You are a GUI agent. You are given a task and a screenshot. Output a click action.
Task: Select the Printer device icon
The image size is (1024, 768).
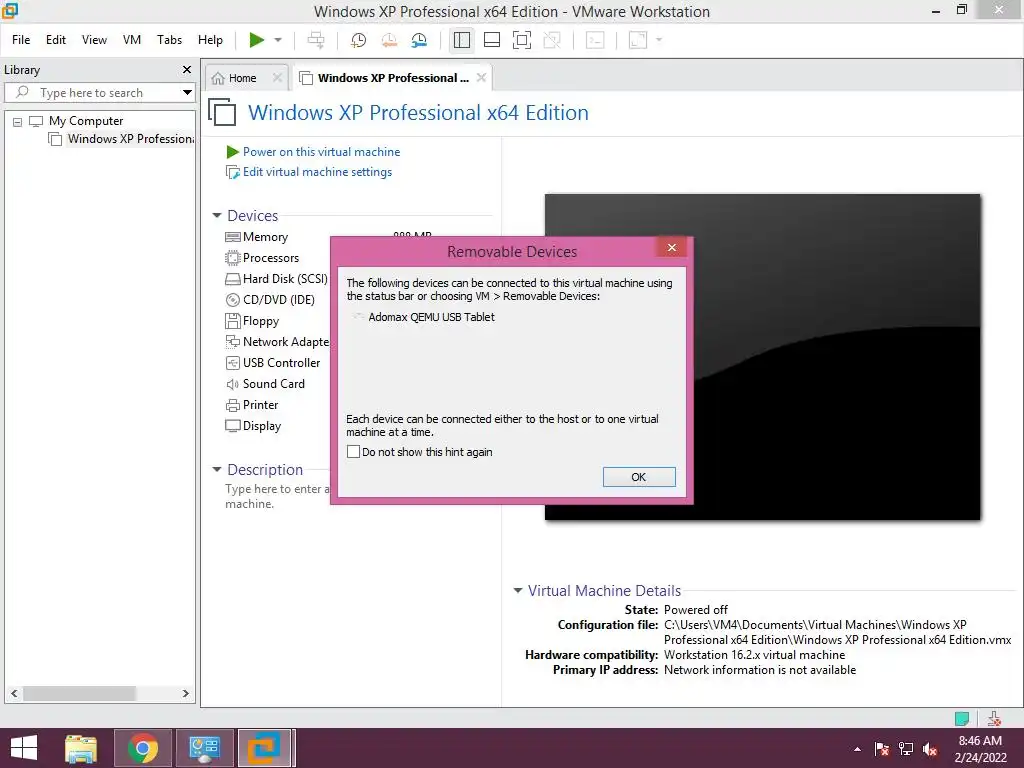[232, 405]
